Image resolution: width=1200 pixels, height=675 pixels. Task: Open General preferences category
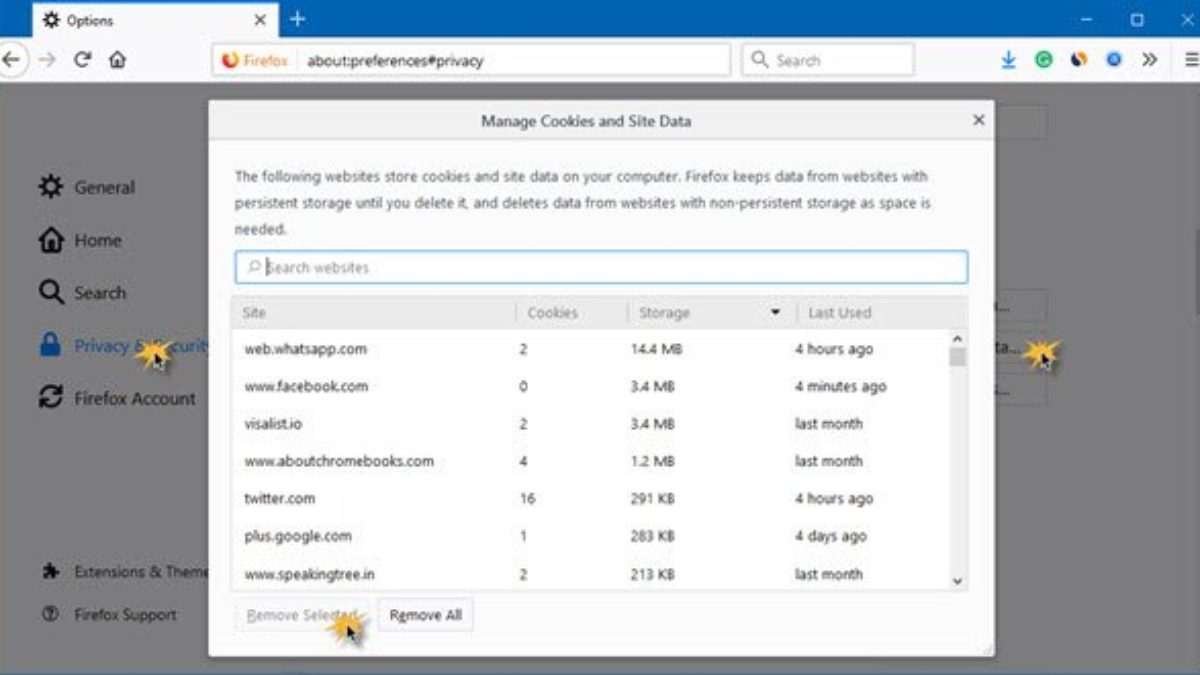tap(87, 187)
